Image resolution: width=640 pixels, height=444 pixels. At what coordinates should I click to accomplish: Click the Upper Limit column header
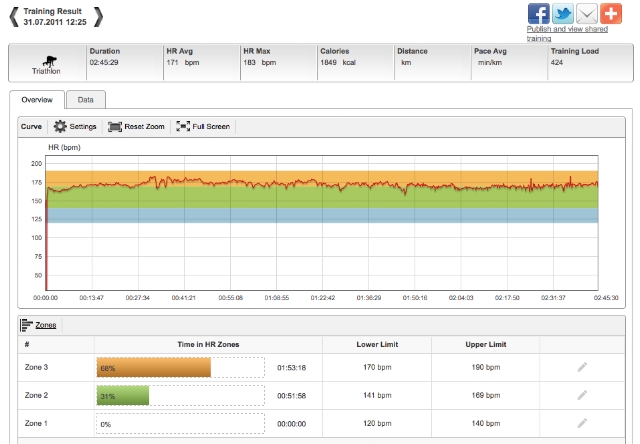click(486, 344)
